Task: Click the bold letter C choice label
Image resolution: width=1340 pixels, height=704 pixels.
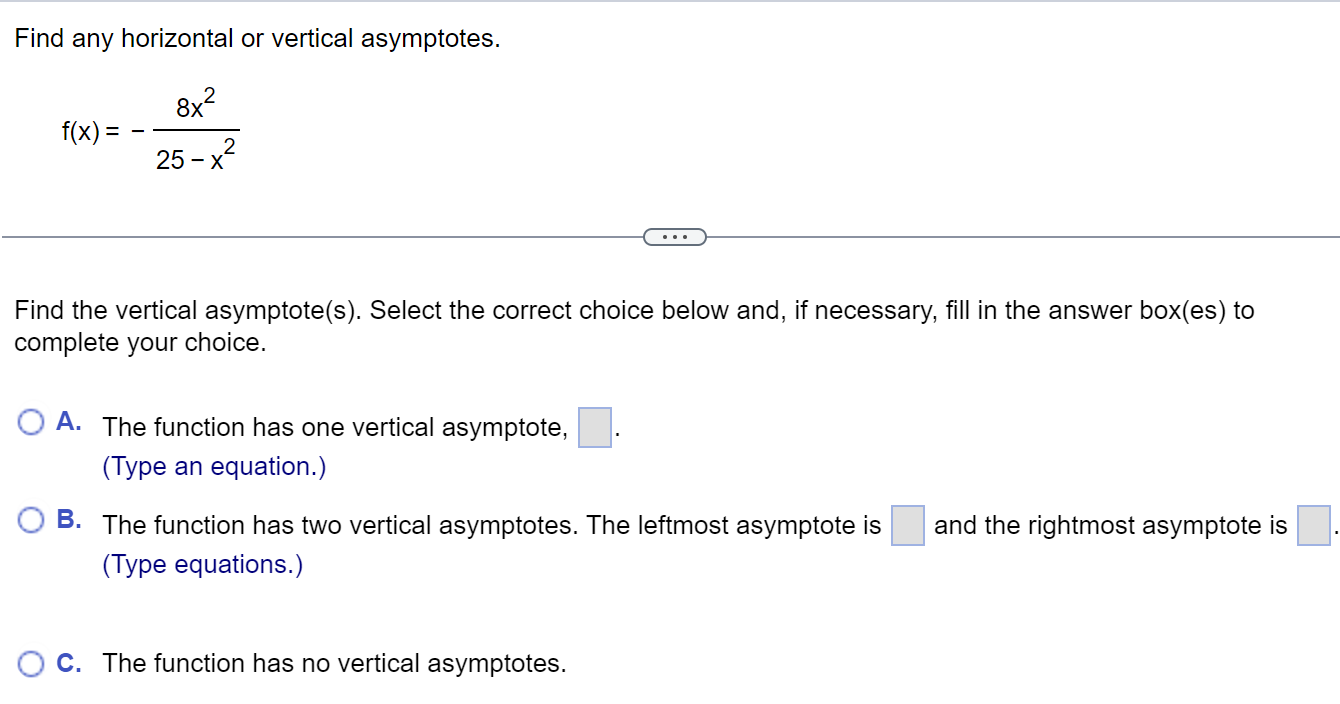Action: tap(69, 662)
